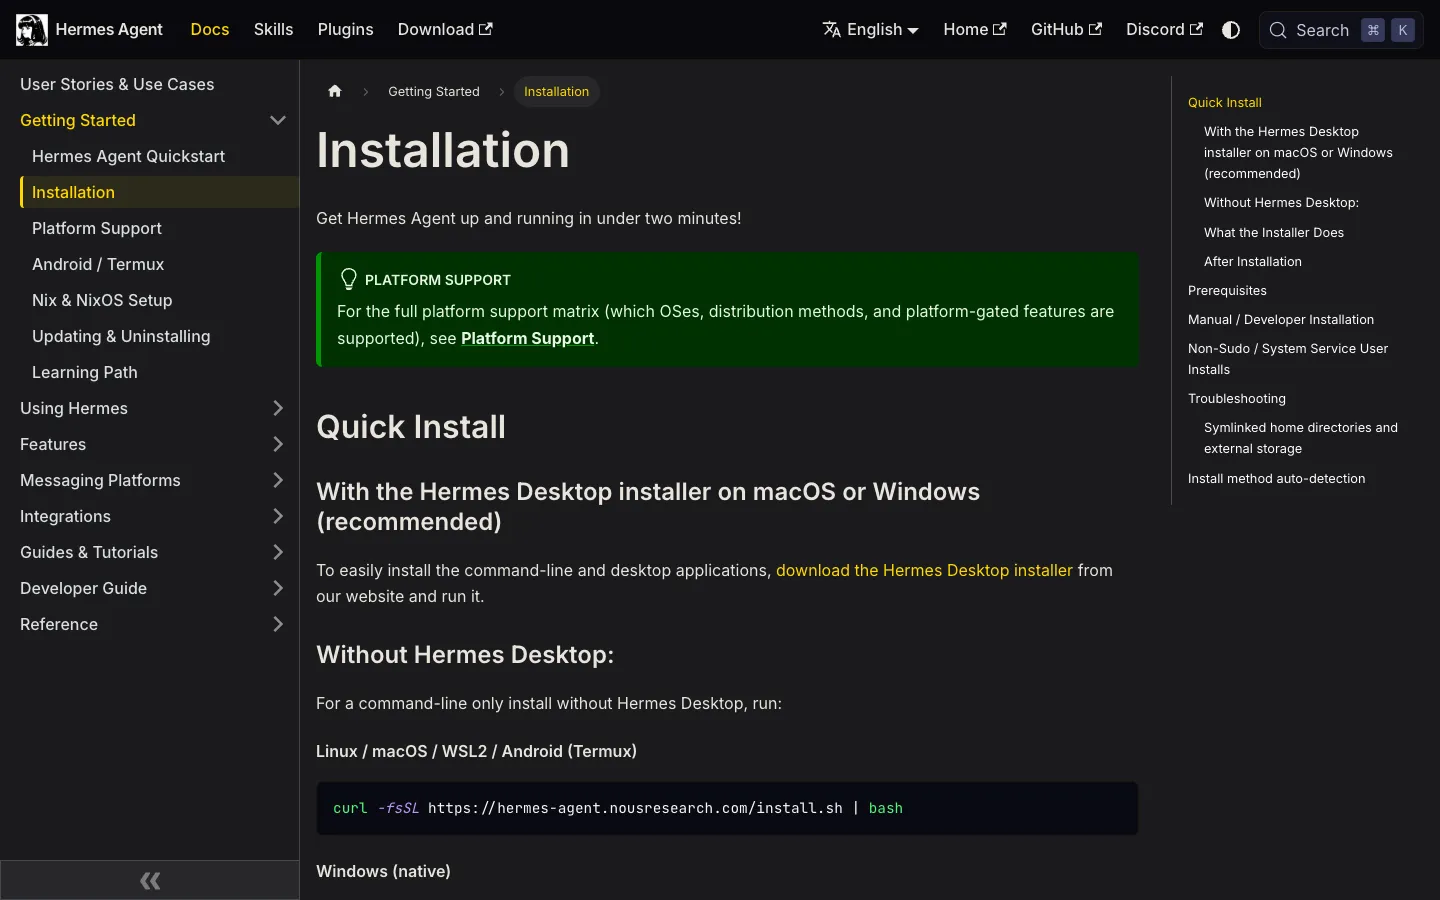Toggle dark and light mode
This screenshot has height=900, width=1440.
click(1231, 30)
